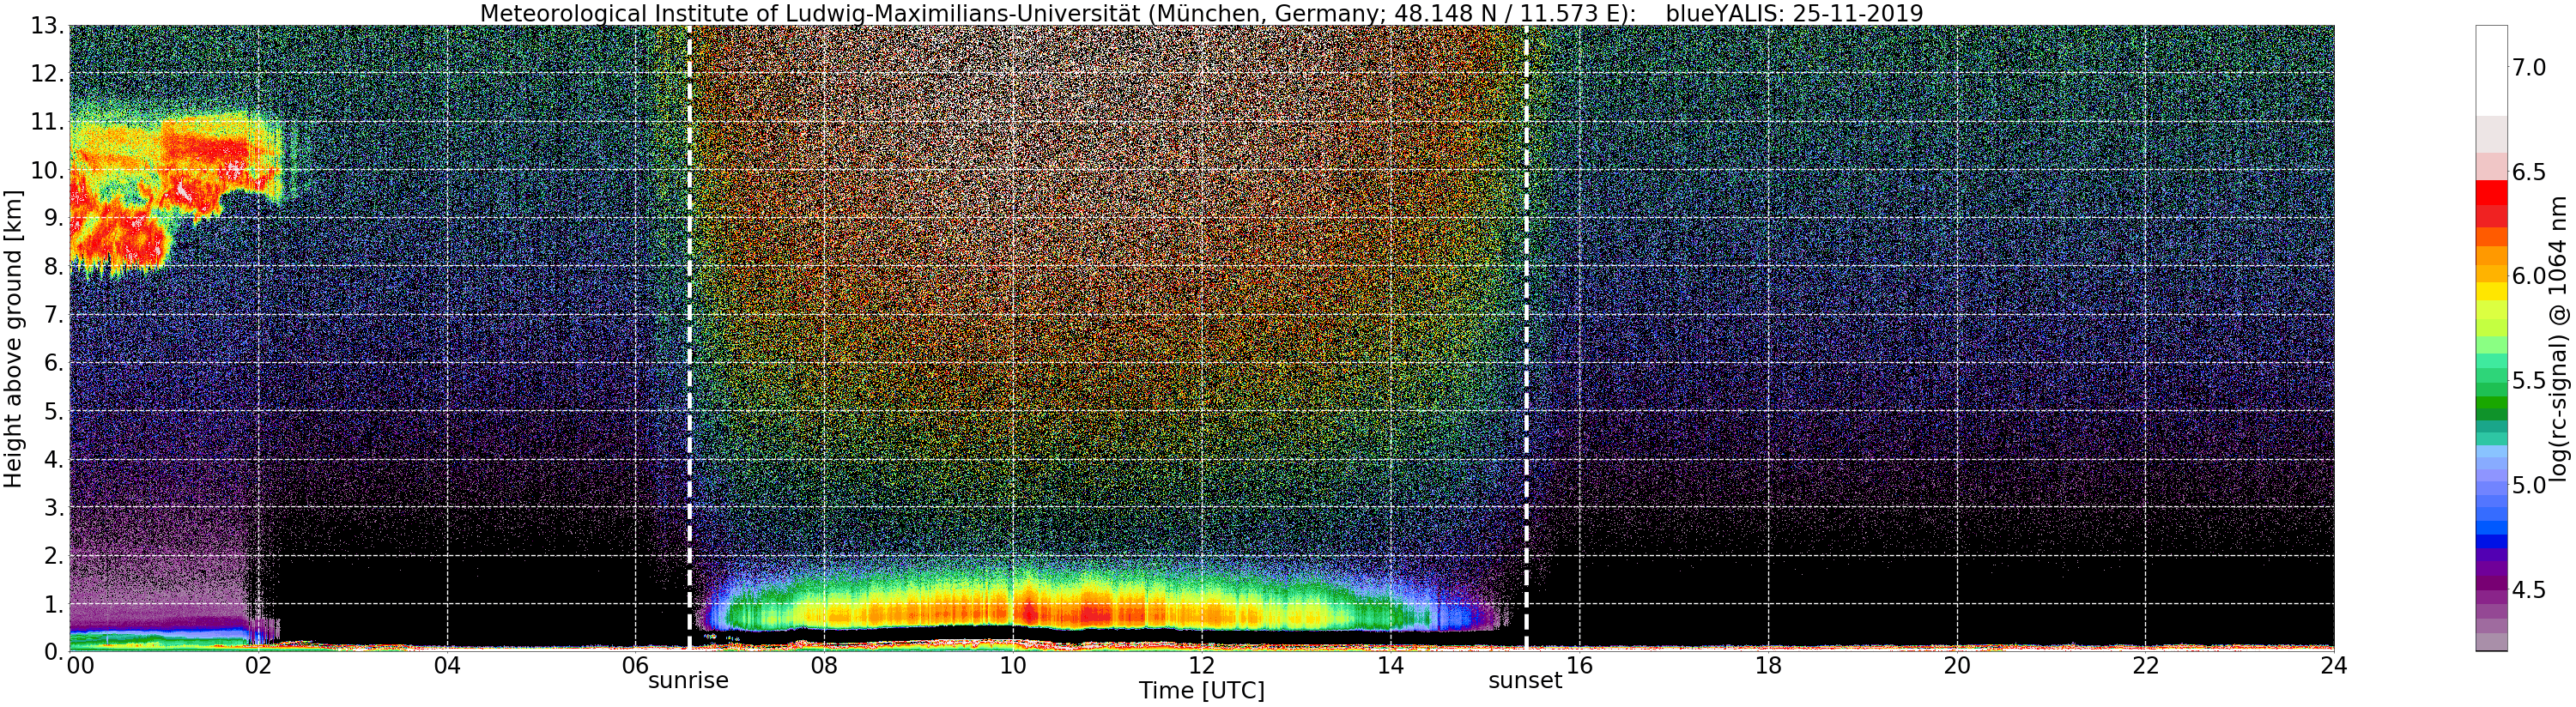This screenshot has height=707, width=2576.
Task: Click the purple colorbar segment near 4.5
Action: tap(2491, 582)
